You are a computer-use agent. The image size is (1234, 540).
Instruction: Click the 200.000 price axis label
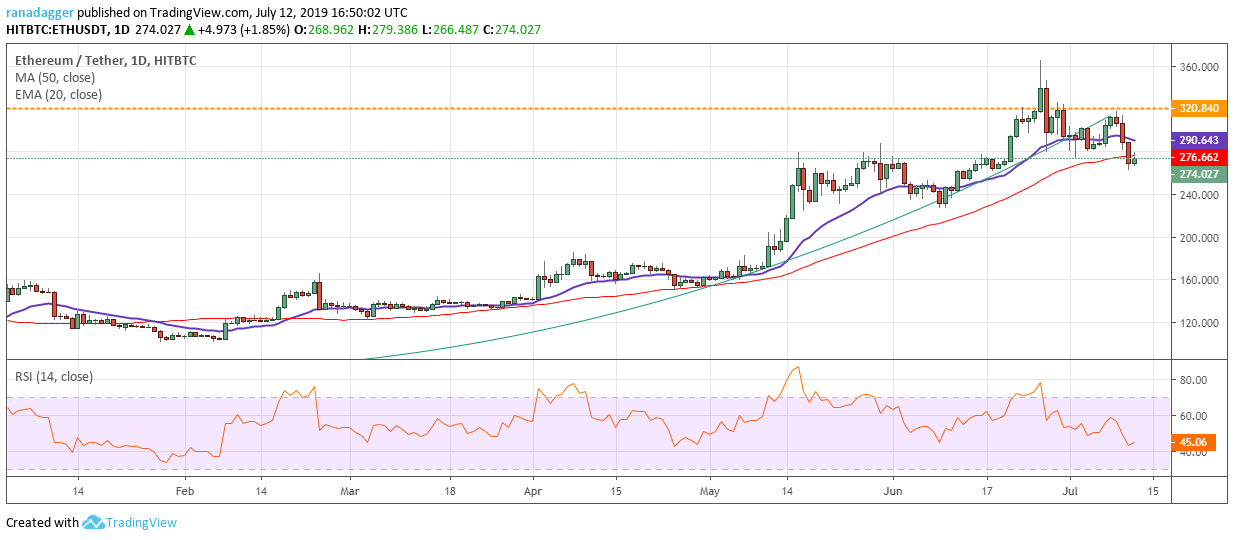[1198, 238]
